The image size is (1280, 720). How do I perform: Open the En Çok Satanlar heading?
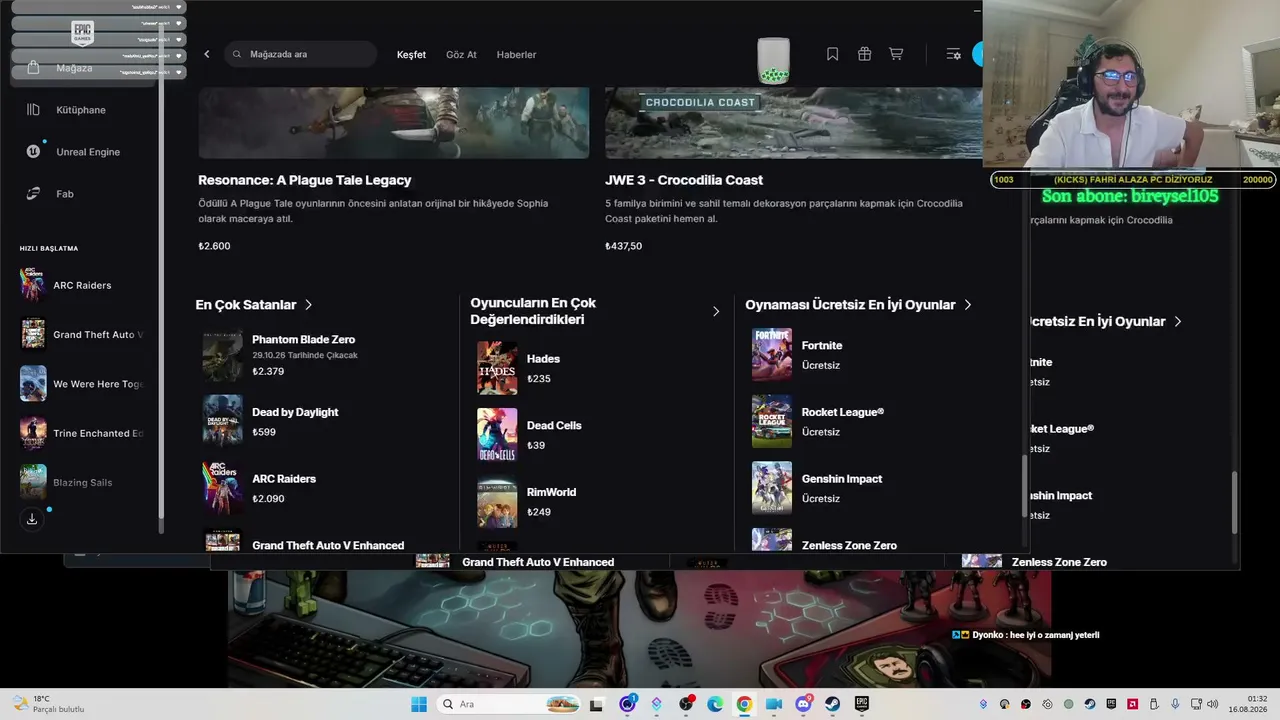(246, 305)
